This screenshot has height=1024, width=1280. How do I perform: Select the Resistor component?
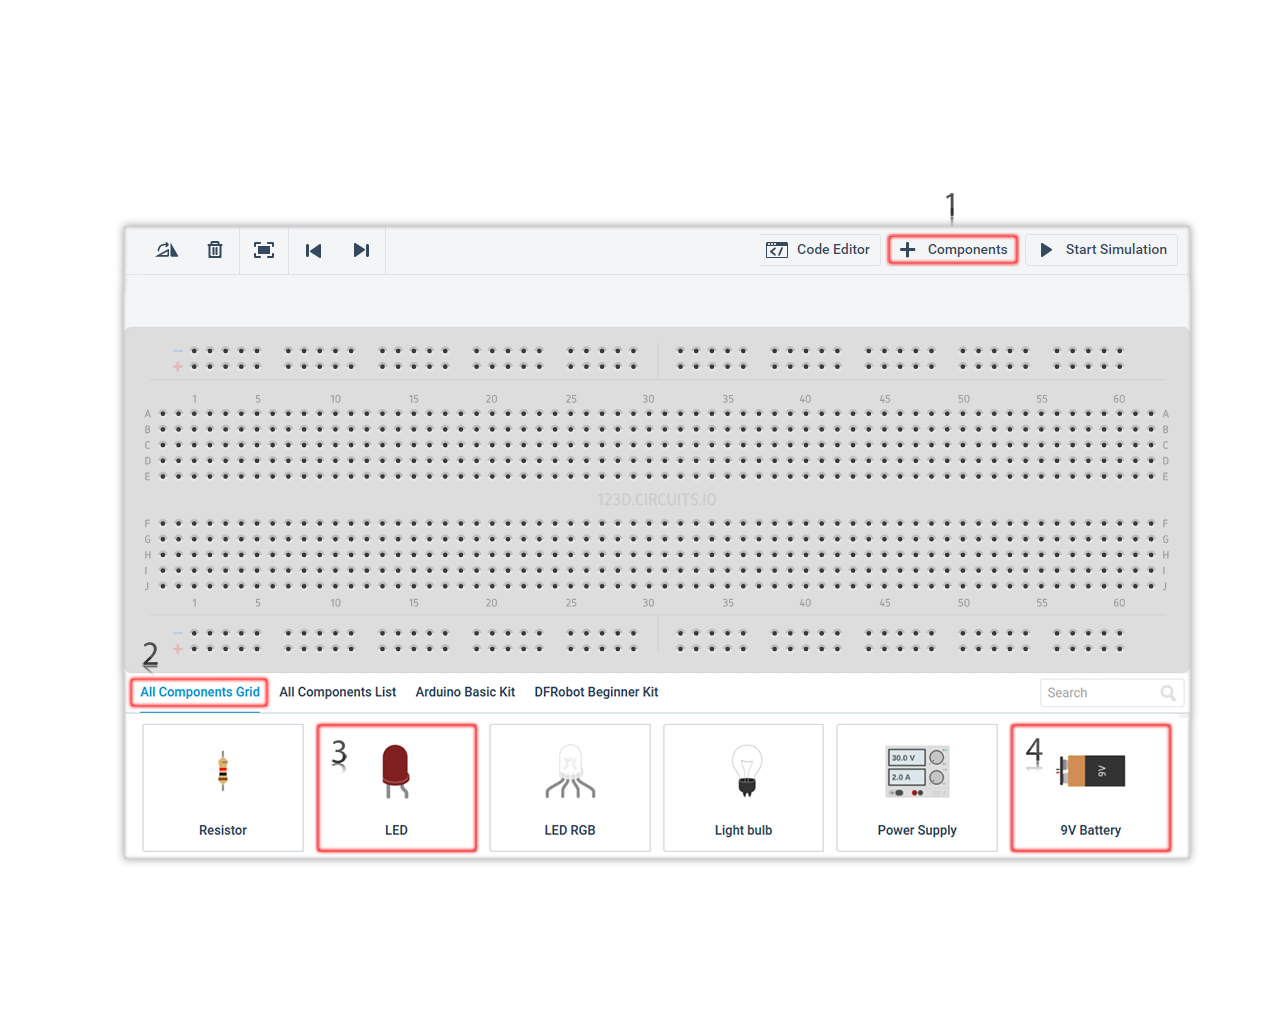(x=223, y=788)
